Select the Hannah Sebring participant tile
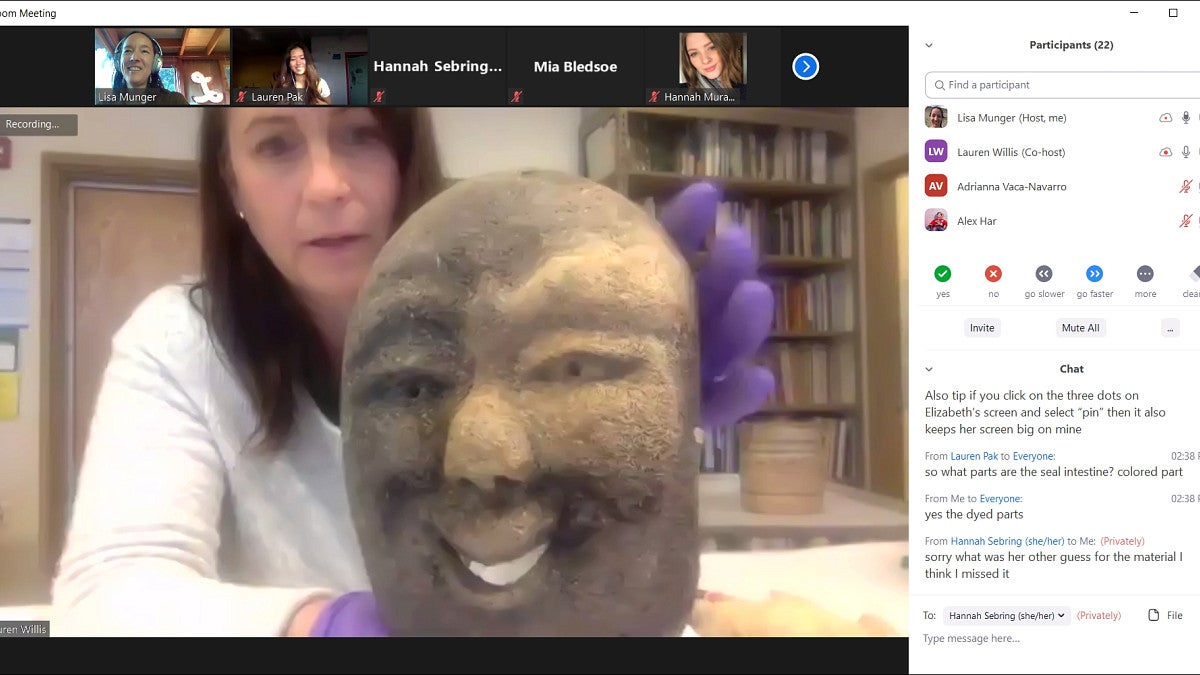This screenshot has height=675, width=1200. point(438,67)
